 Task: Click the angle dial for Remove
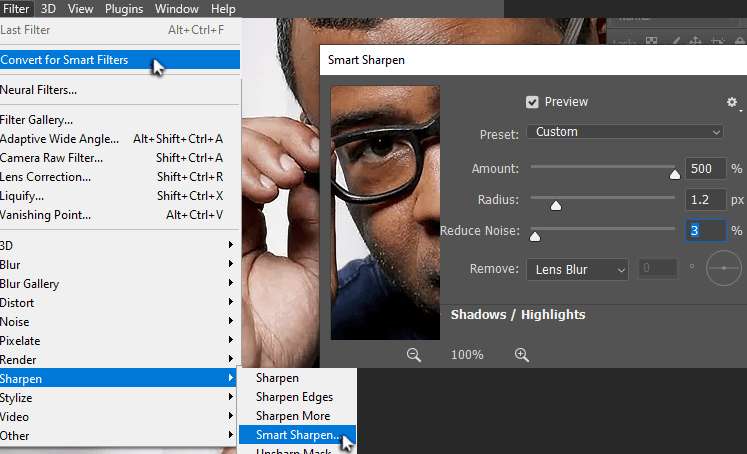pyautogui.click(x=722, y=269)
